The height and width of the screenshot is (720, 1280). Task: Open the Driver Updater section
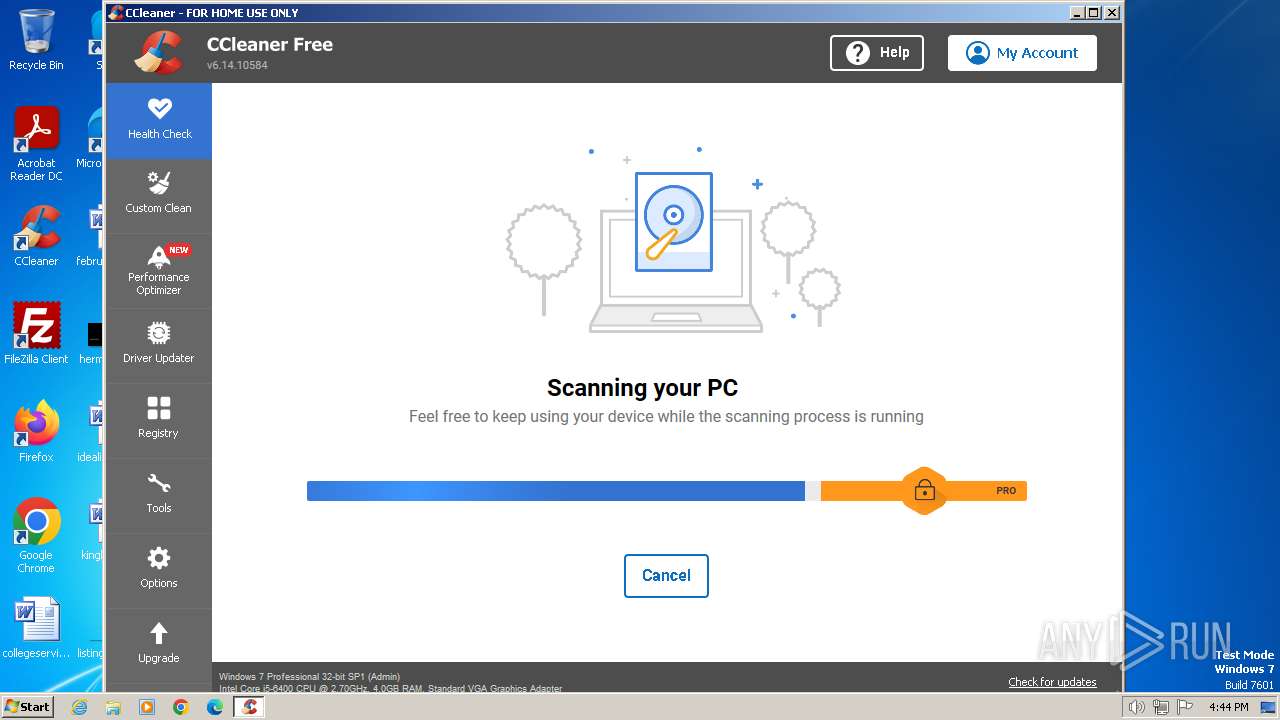[159, 345]
